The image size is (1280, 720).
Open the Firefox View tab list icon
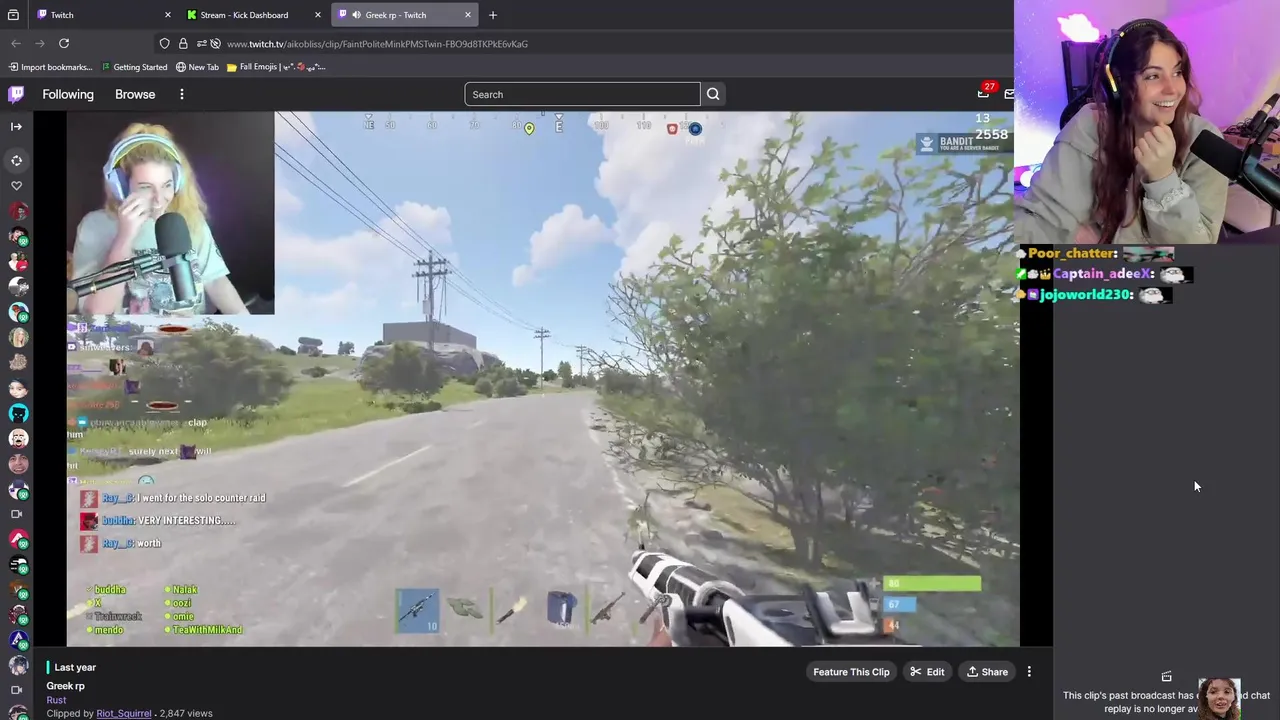coord(13,15)
